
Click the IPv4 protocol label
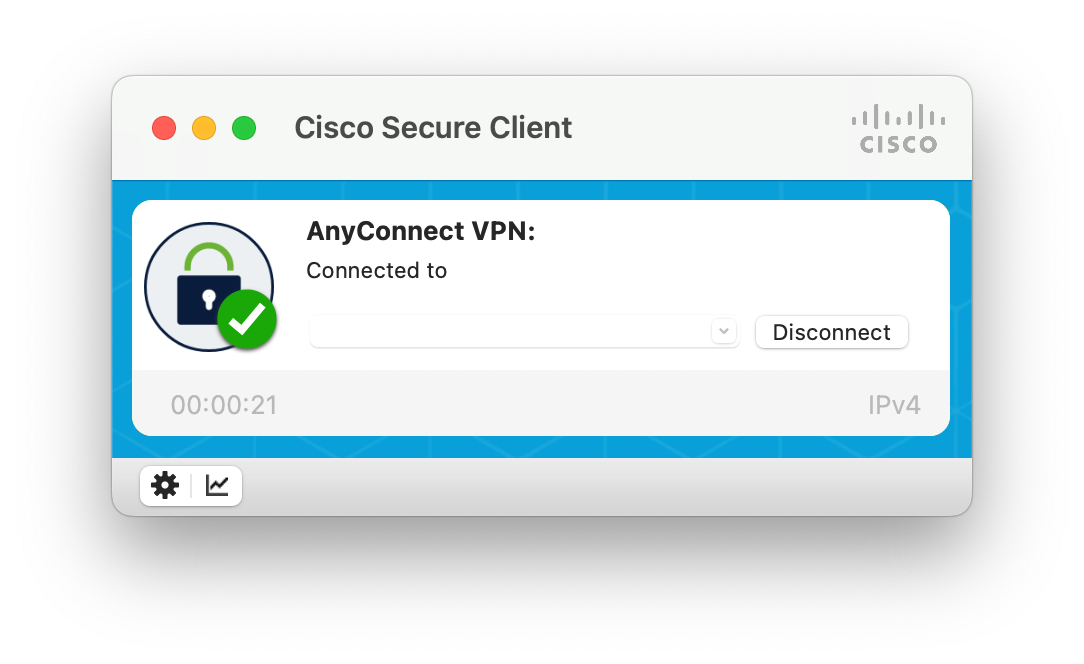point(894,405)
